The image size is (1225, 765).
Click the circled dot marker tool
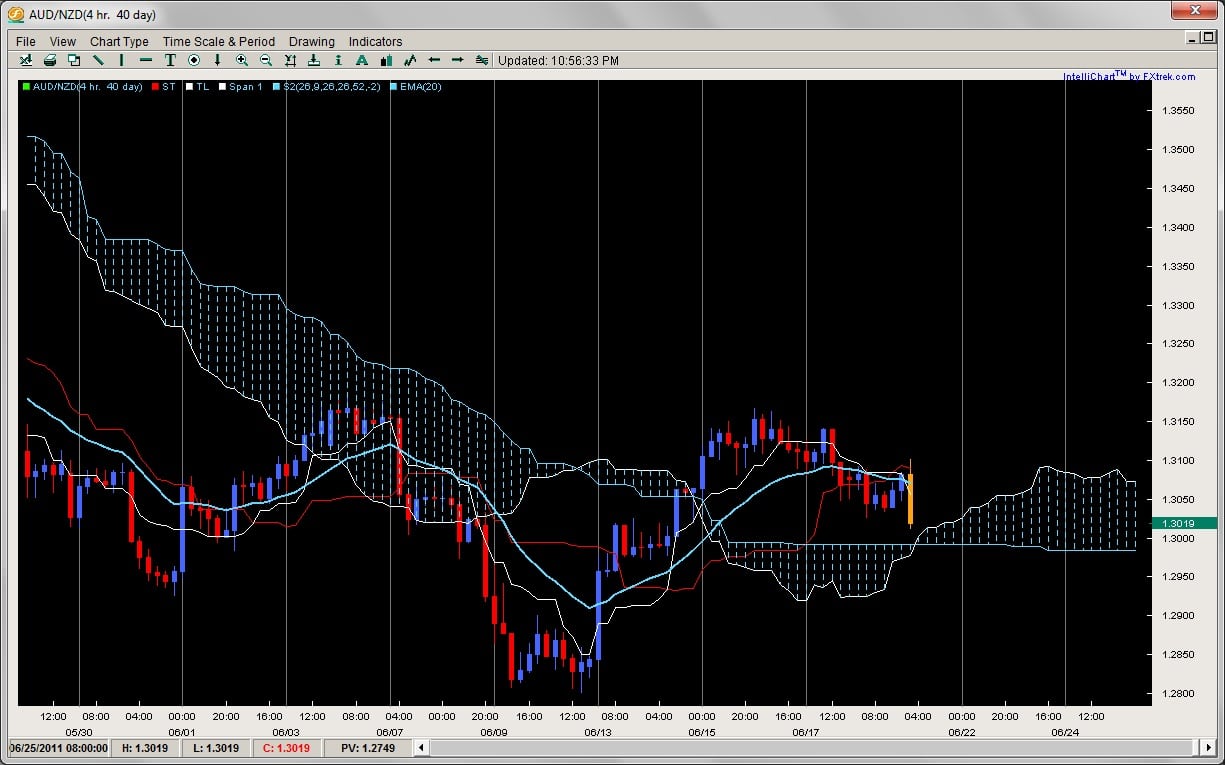(x=194, y=60)
